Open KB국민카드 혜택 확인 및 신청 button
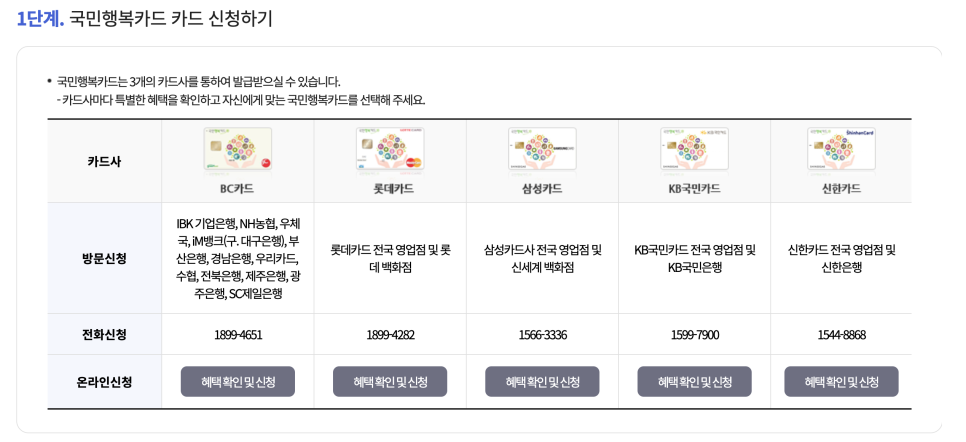 click(694, 382)
